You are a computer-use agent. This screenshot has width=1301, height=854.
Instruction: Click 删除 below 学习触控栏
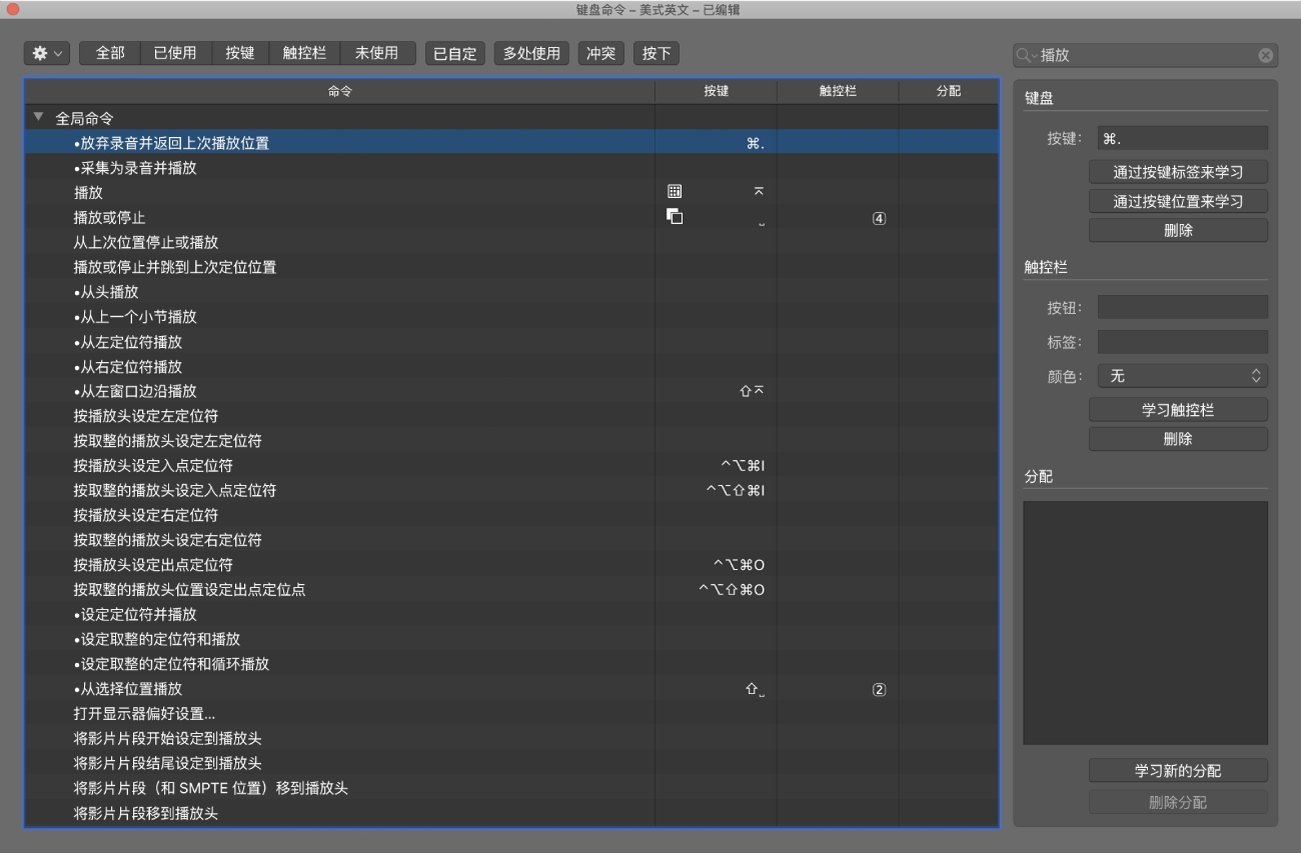pyautogui.click(x=1178, y=439)
